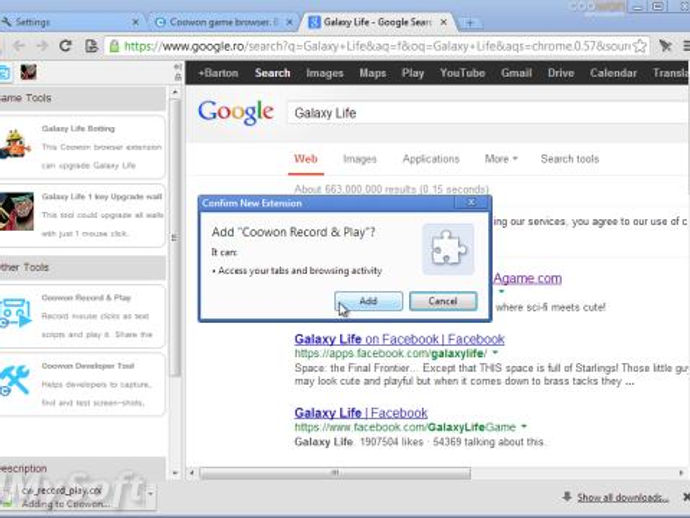Expand the More results dropdown

pyautogui.click(x=501, y=159)
